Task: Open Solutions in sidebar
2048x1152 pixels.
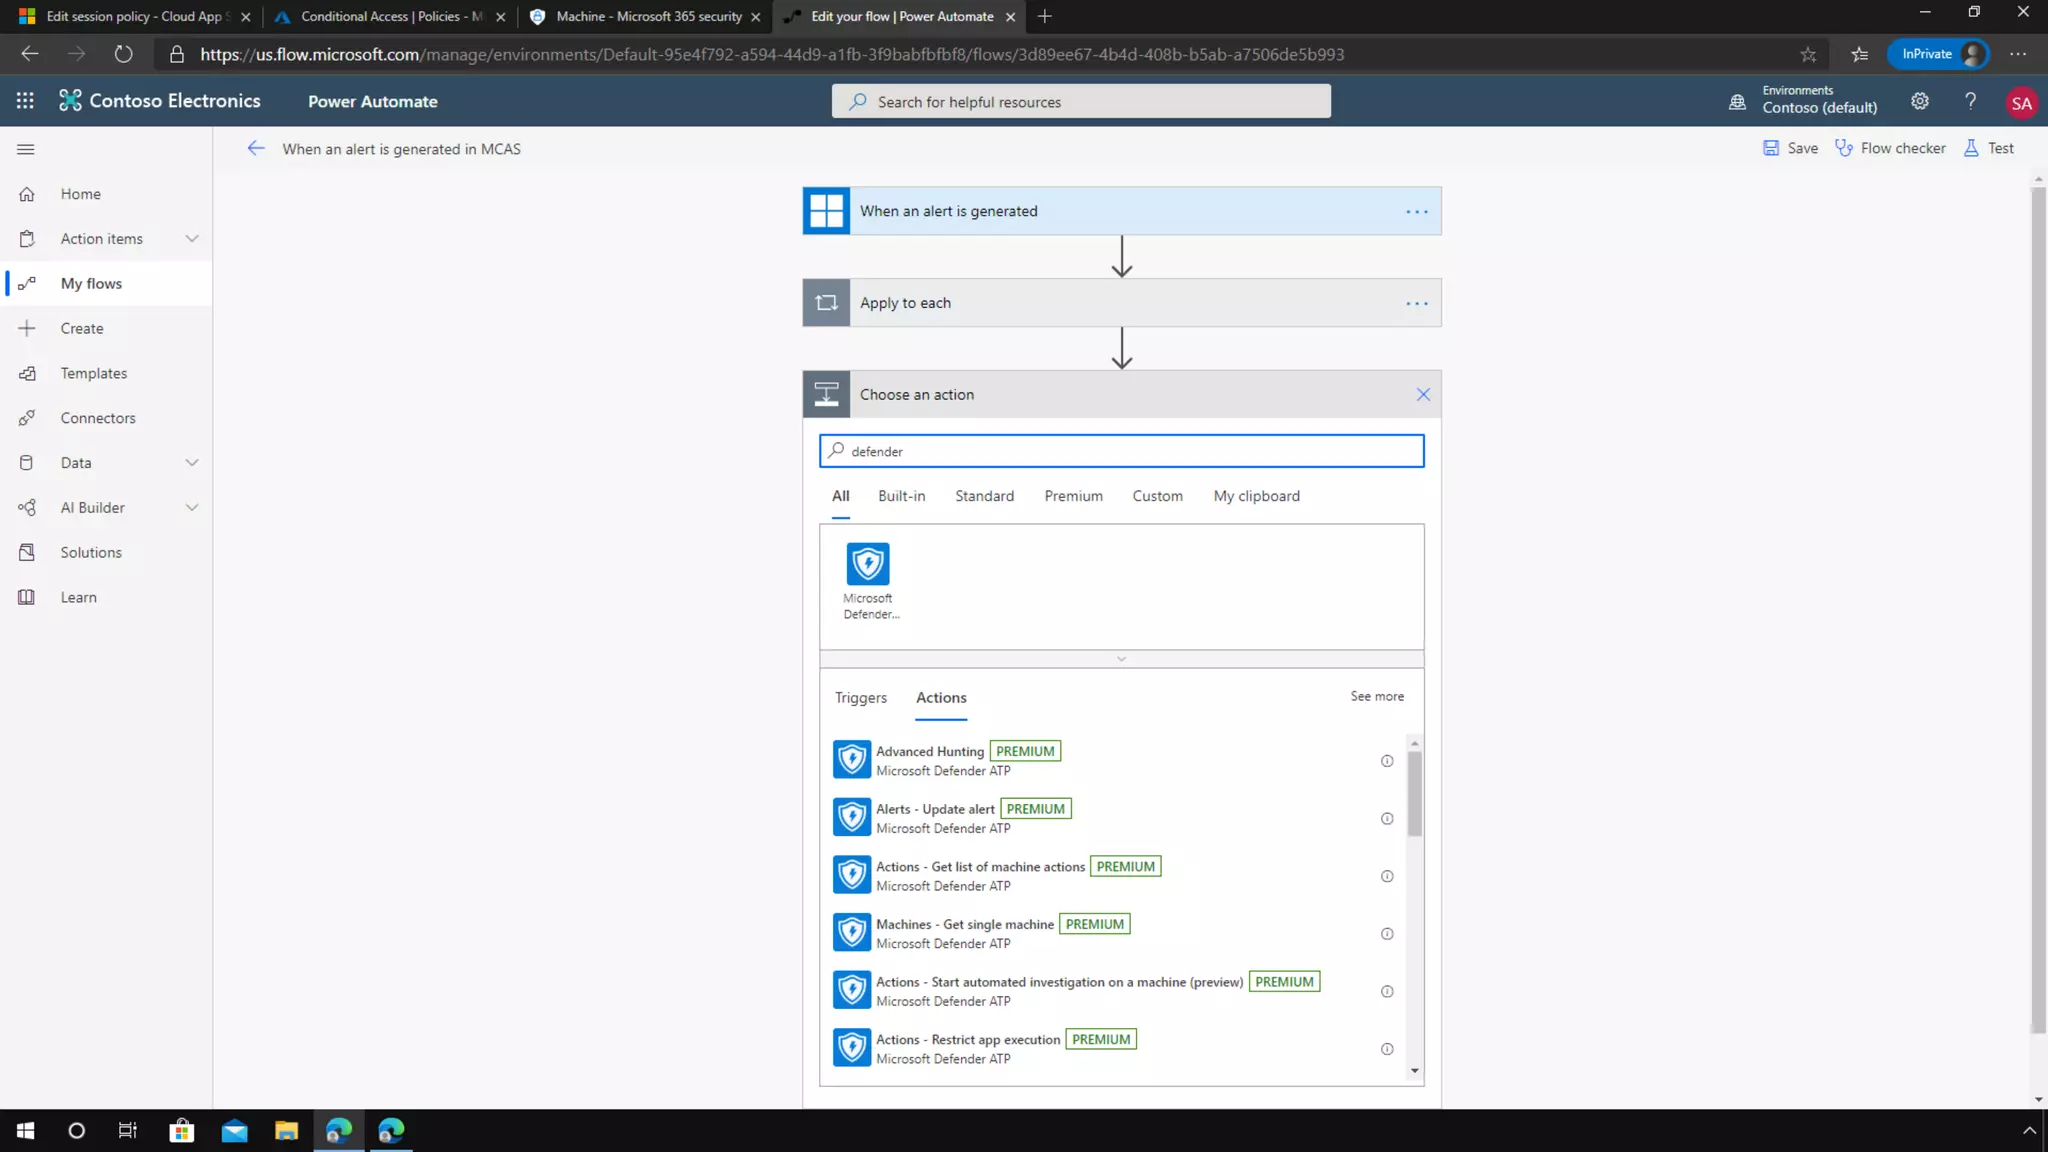Action: tap(107, 553)
